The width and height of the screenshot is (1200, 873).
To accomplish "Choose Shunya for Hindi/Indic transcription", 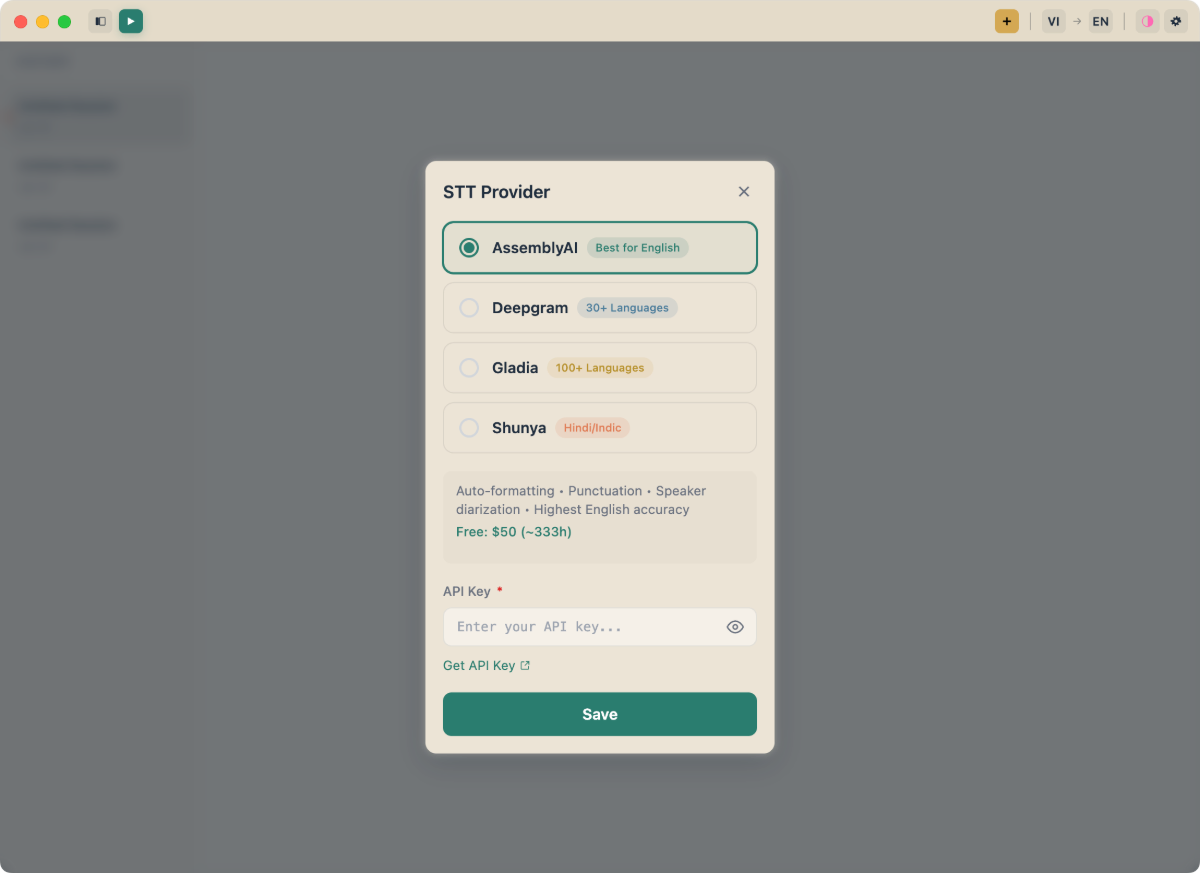I will (469, 427).
